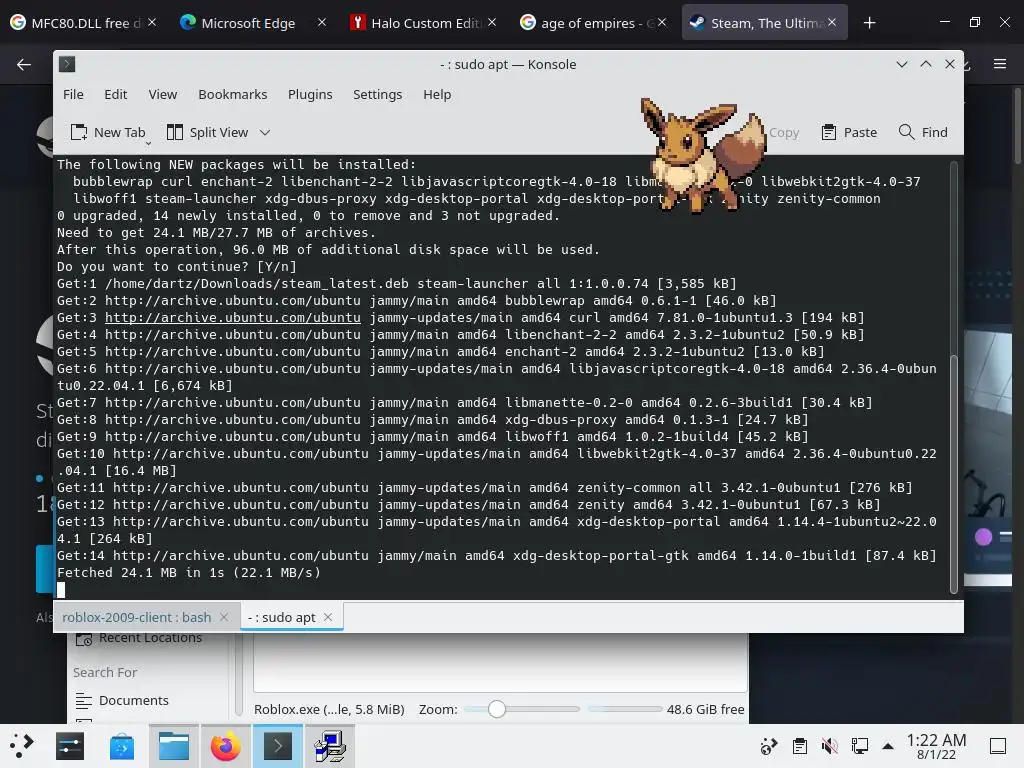Viewport: 1024px width, 768px height.
Task: Switch to the age of empires browser tab
Action: 594,23
